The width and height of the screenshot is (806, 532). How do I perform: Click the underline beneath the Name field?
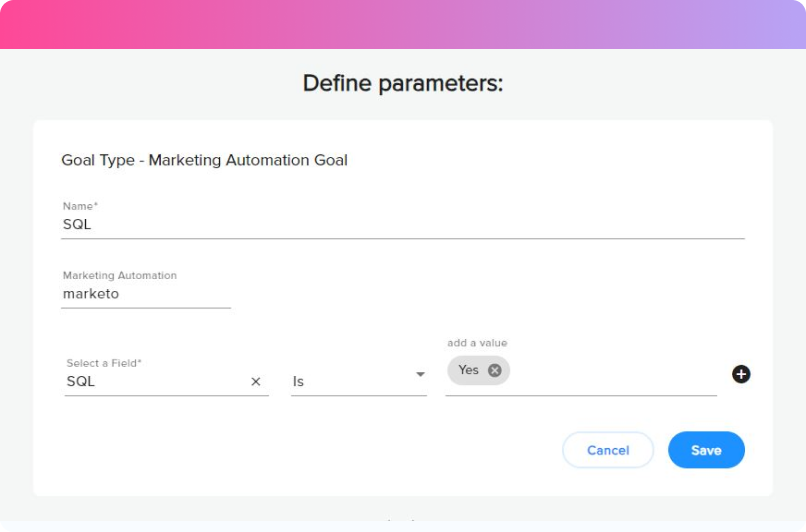click(x=402, y=239)
